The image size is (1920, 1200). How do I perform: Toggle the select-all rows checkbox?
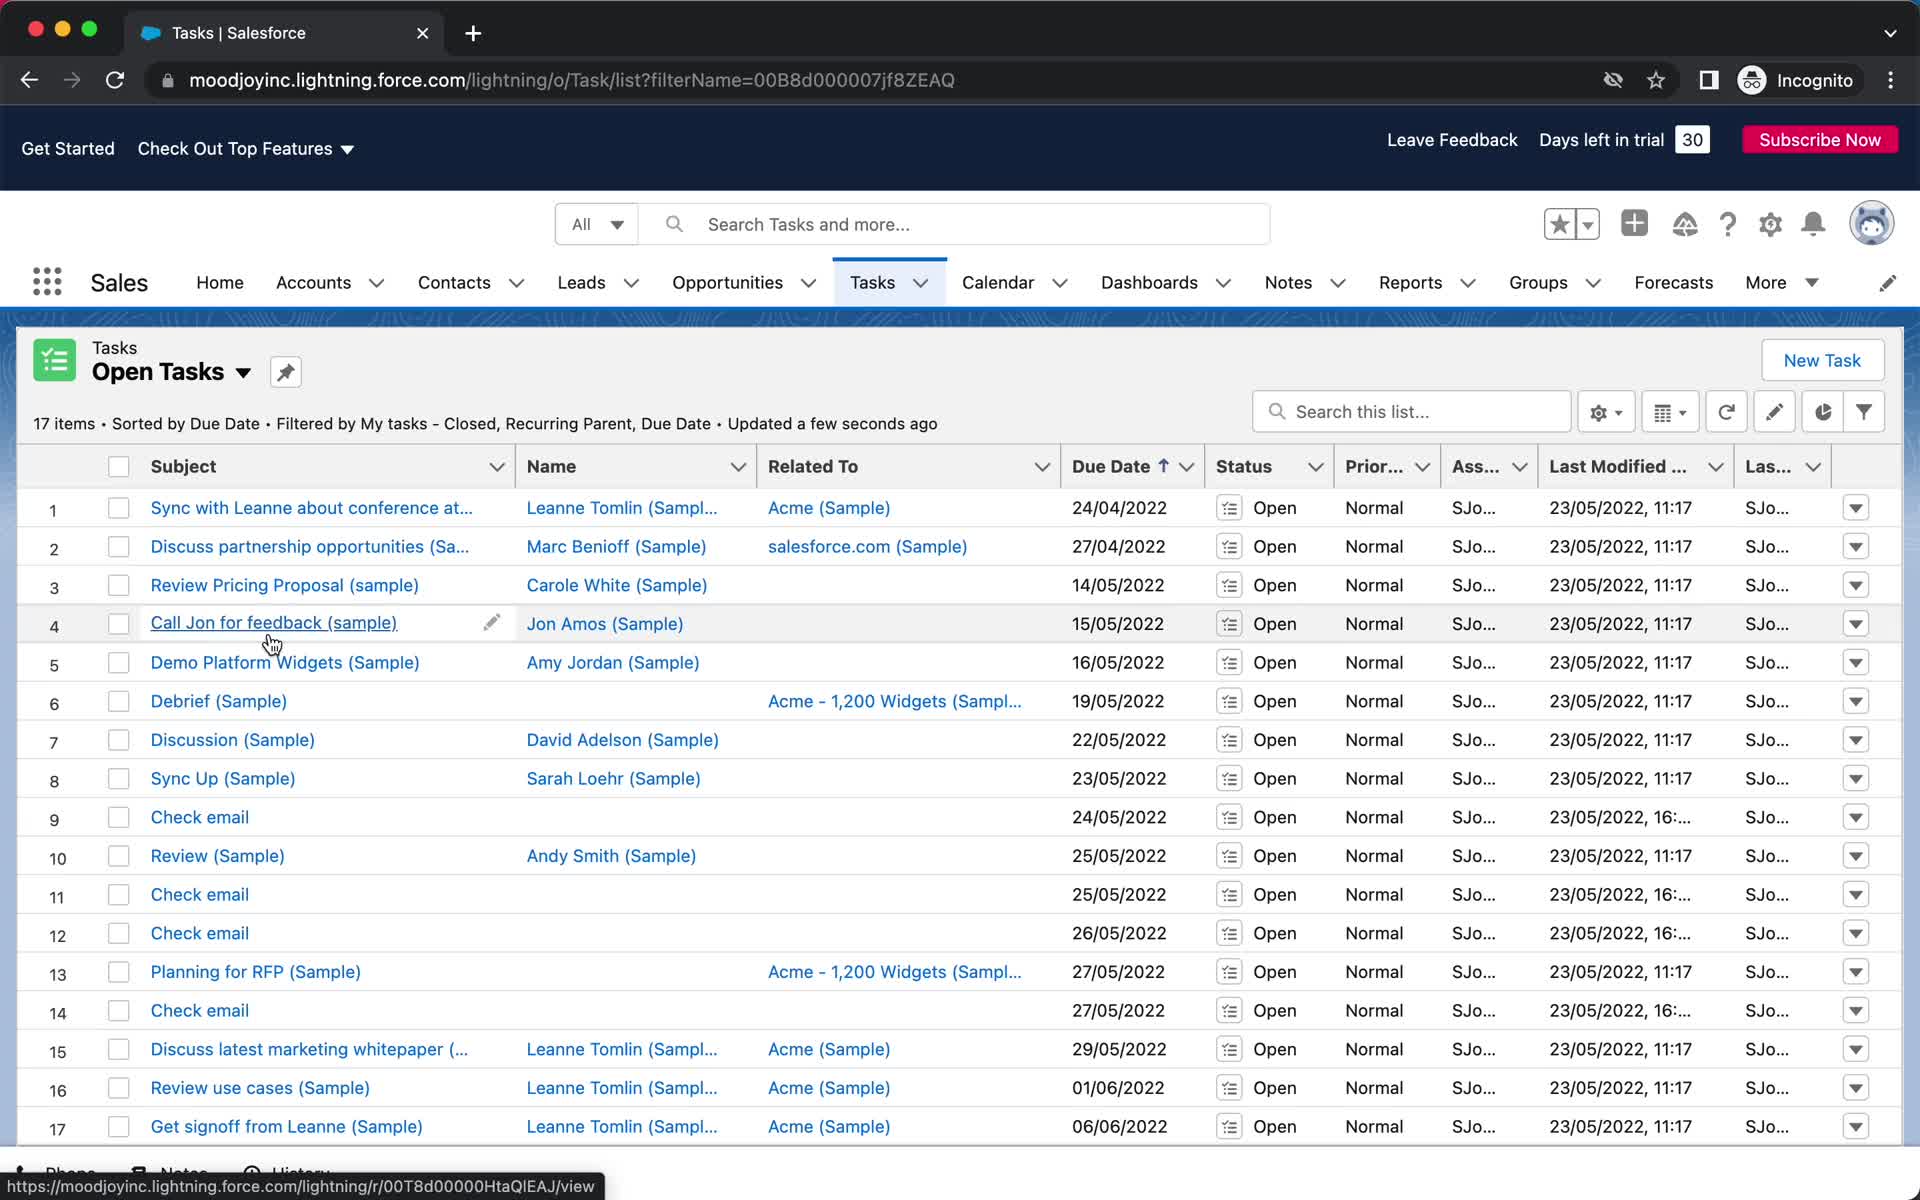tap(119, 466)
